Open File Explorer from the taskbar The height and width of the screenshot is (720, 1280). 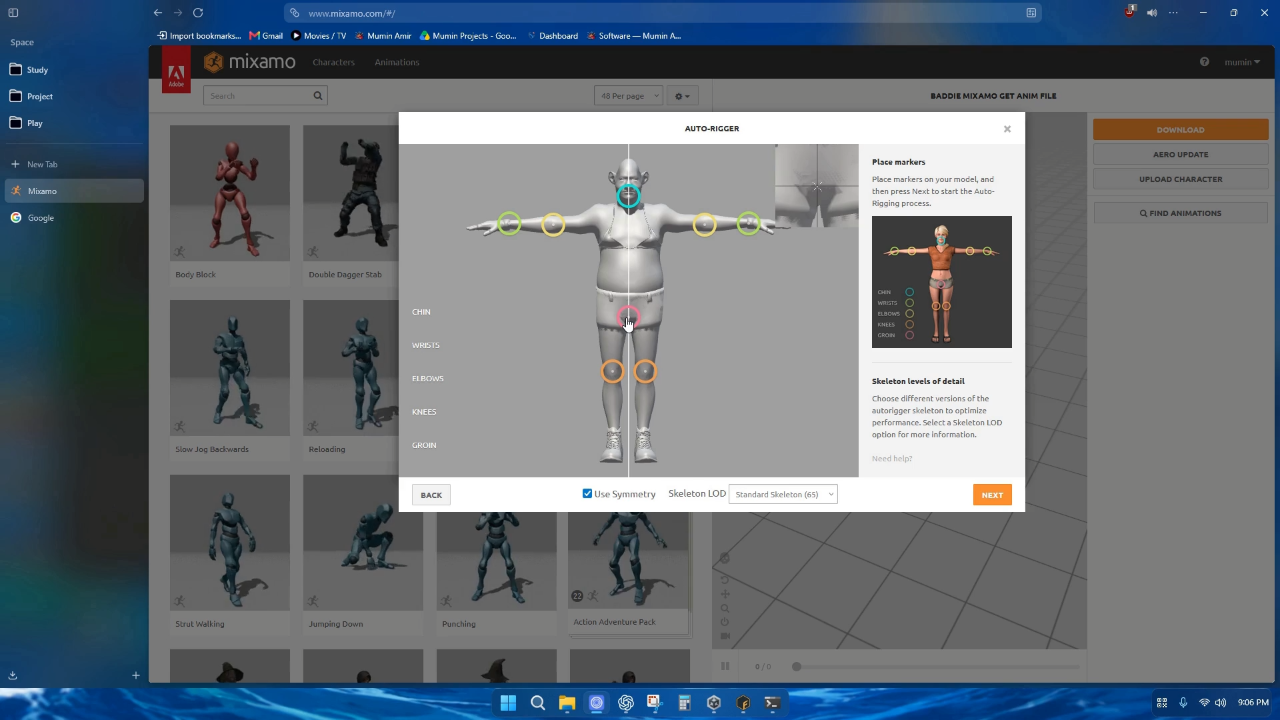click(x=567, y=703)
